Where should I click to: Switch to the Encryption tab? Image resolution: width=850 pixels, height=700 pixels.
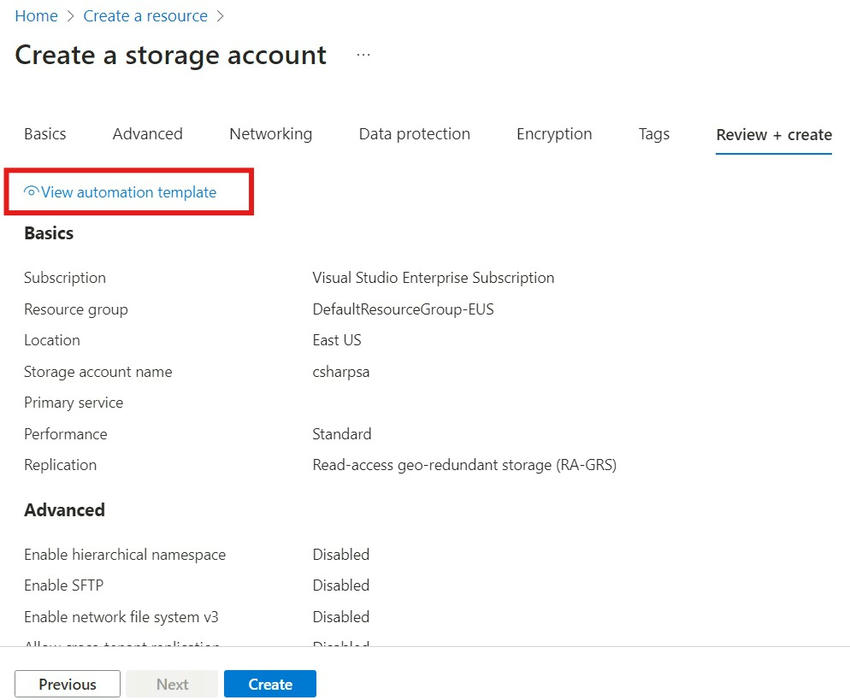(554, 134)
